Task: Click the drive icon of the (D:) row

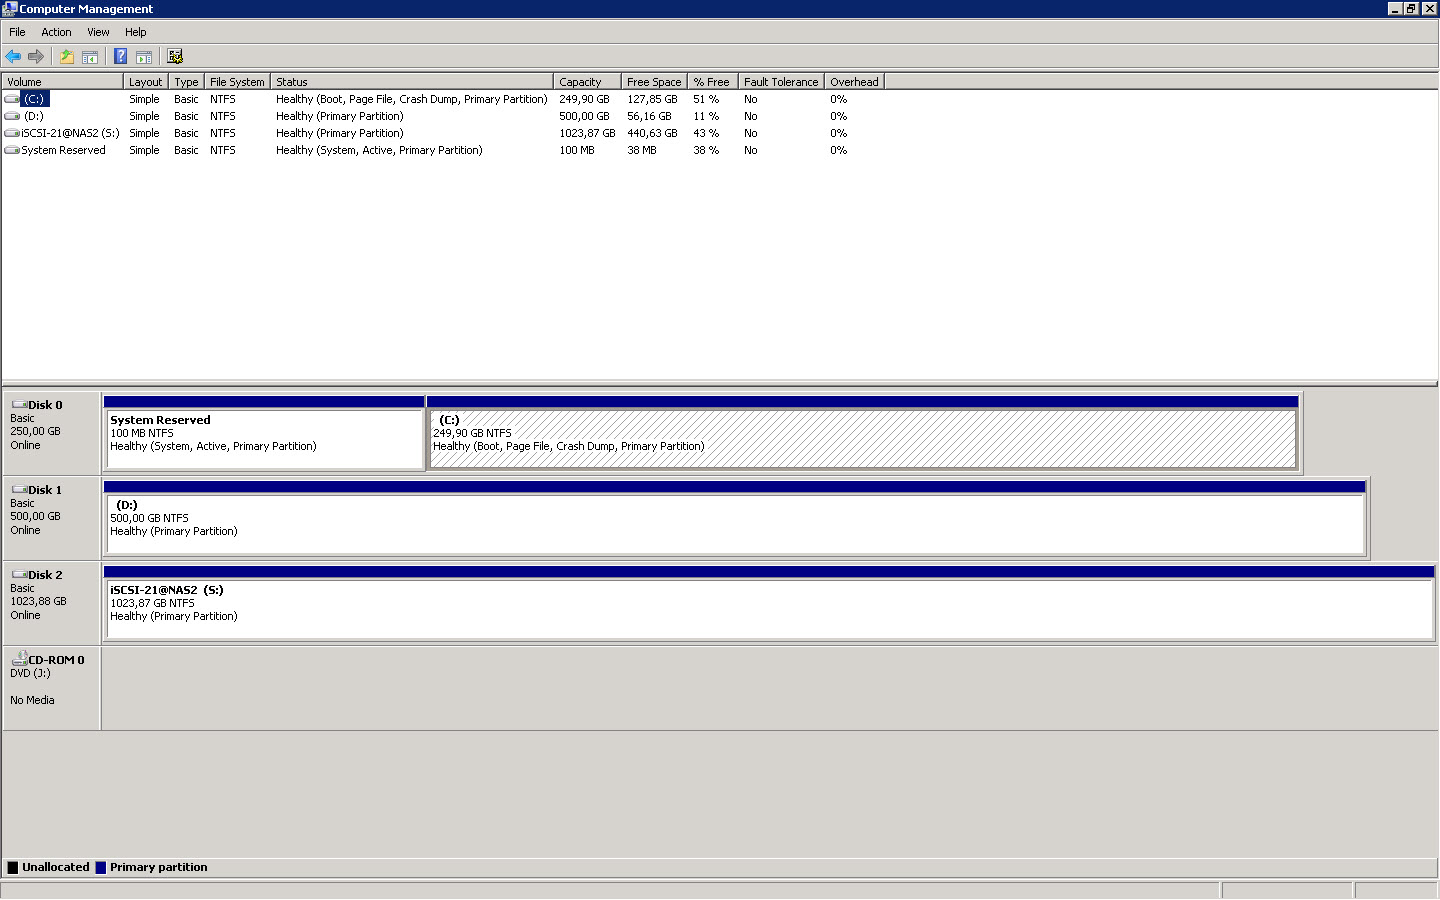Action: tap(12, 116)
